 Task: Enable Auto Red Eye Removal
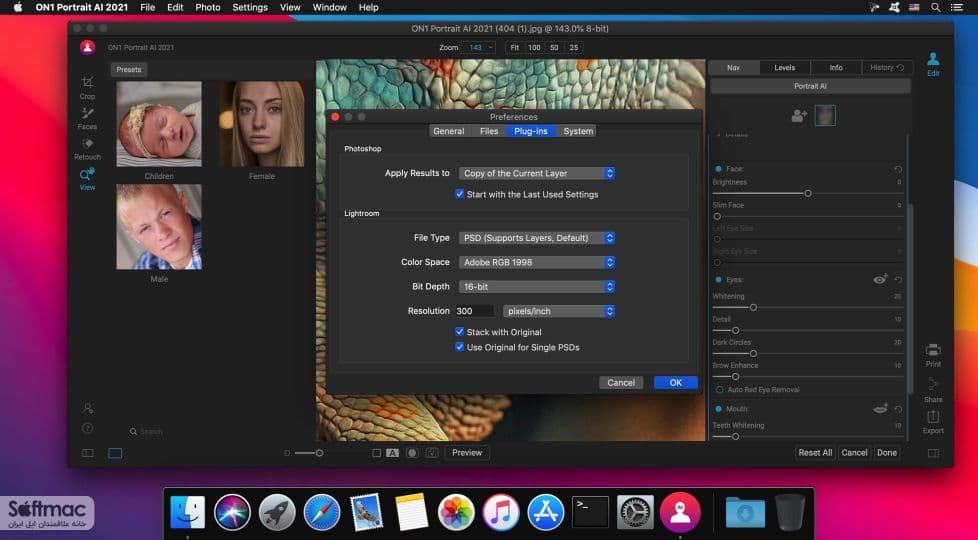click(x=720, y=390)
